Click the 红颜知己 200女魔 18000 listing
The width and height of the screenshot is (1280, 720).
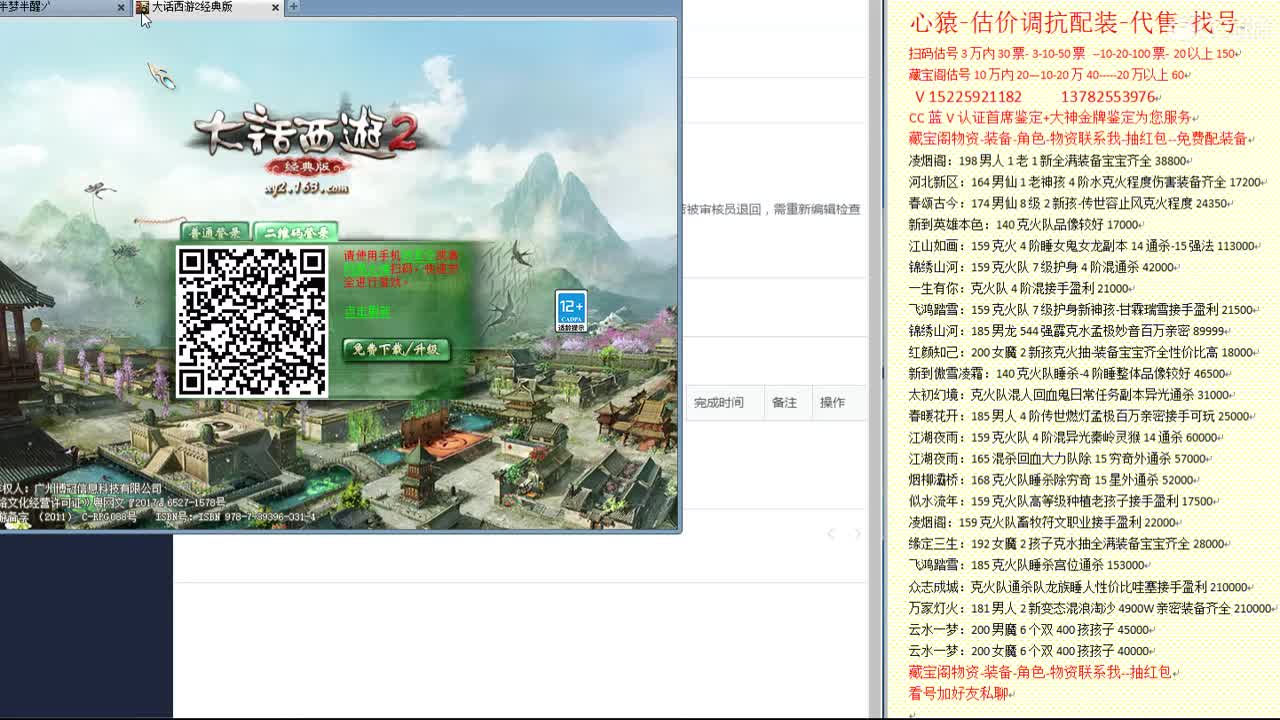pos(1084,352)
